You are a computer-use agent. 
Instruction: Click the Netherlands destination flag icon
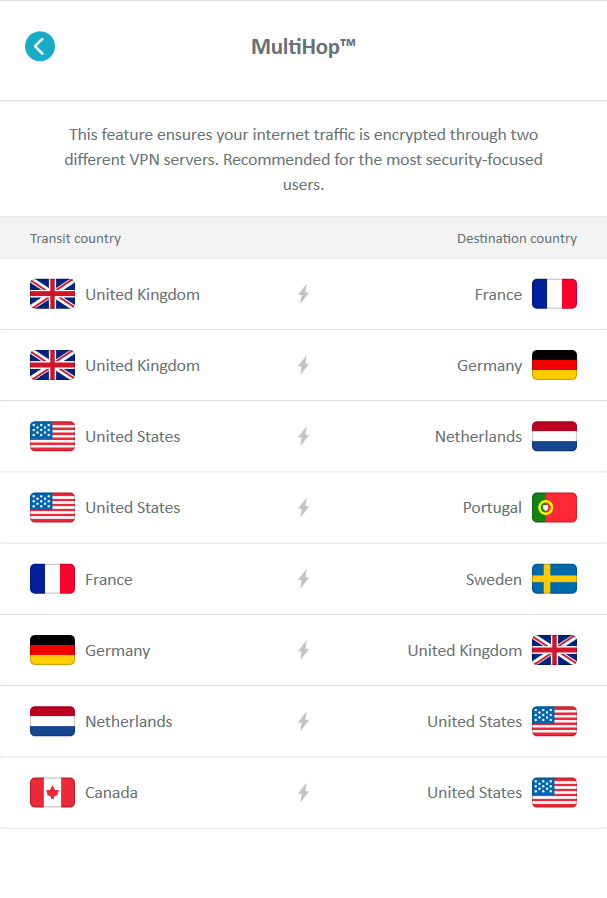point(554,436)
